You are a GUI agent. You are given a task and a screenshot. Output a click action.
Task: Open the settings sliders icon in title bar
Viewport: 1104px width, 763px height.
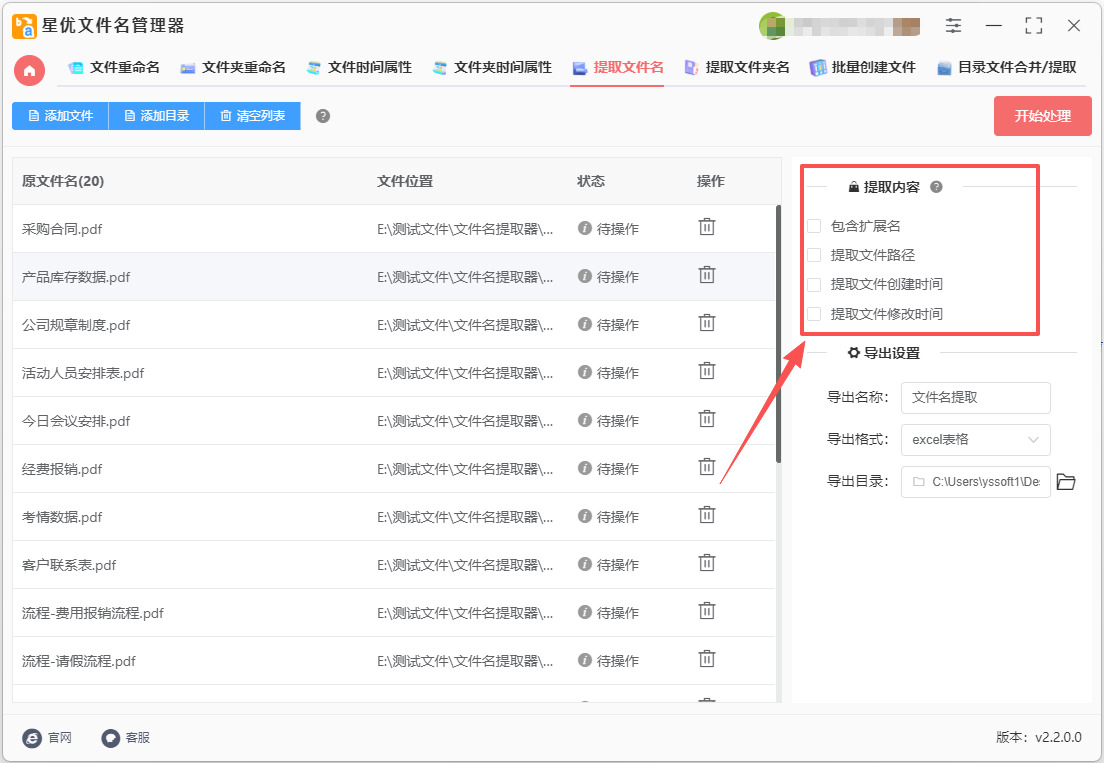[953, 26]
